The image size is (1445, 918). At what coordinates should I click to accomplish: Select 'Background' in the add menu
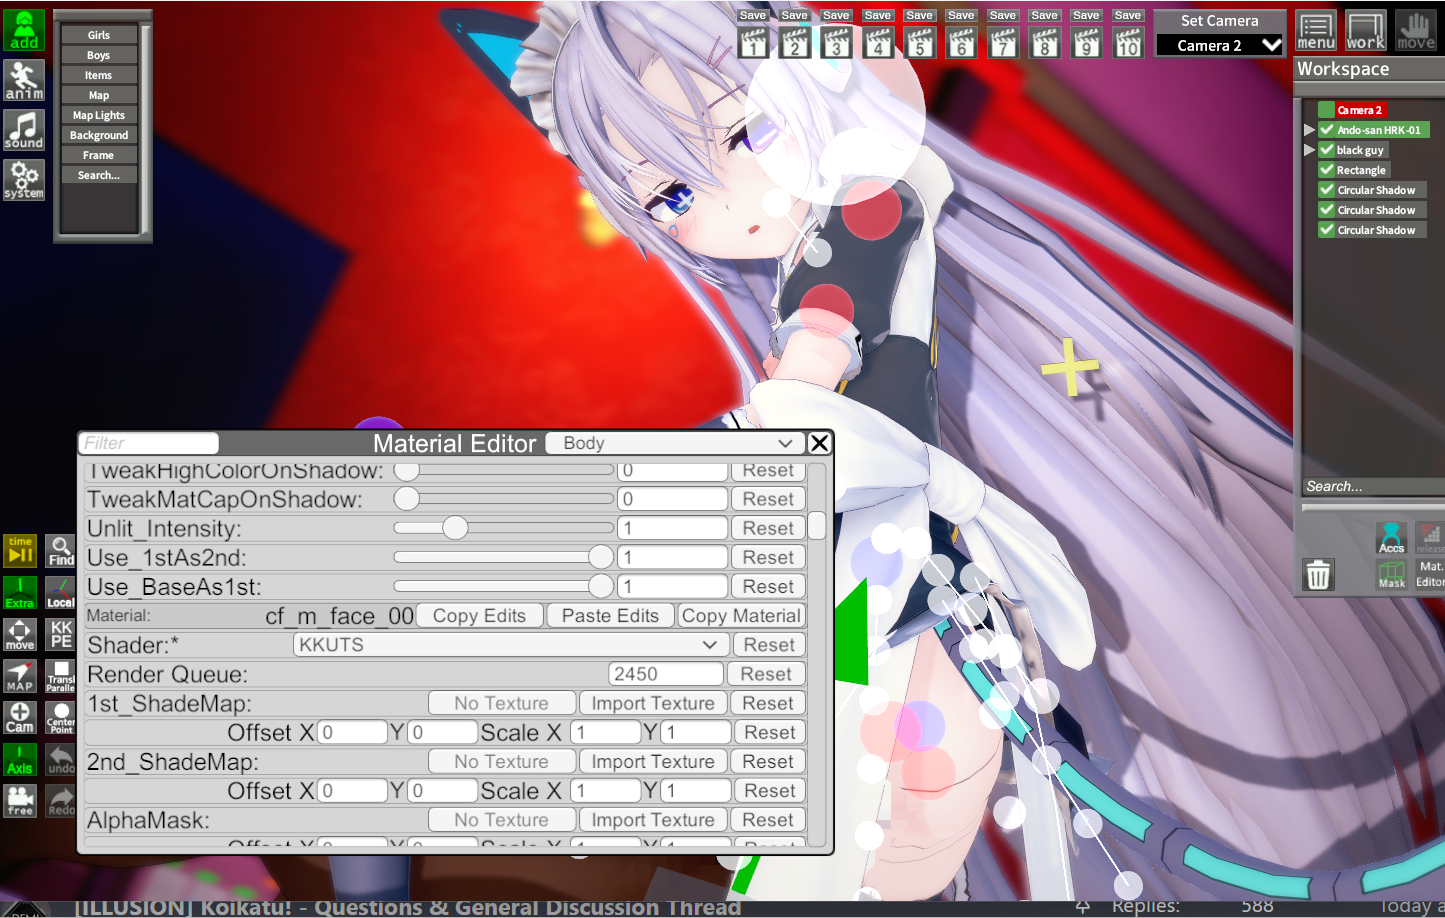click(98, 135)
